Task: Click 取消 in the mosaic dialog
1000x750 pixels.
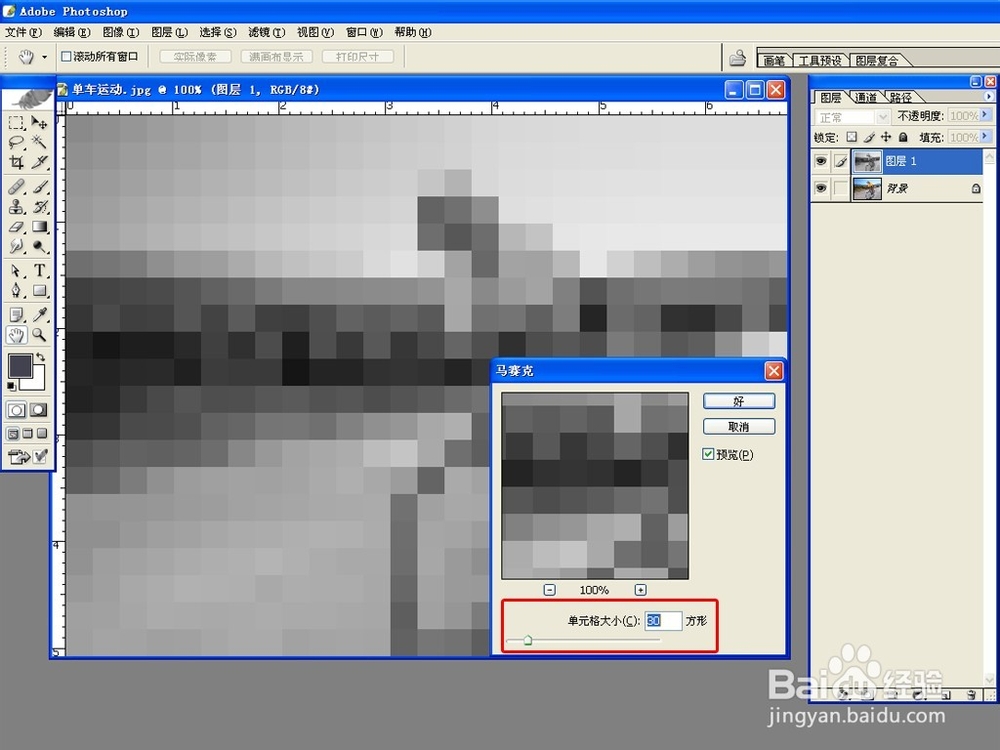Action: [739, 427]
